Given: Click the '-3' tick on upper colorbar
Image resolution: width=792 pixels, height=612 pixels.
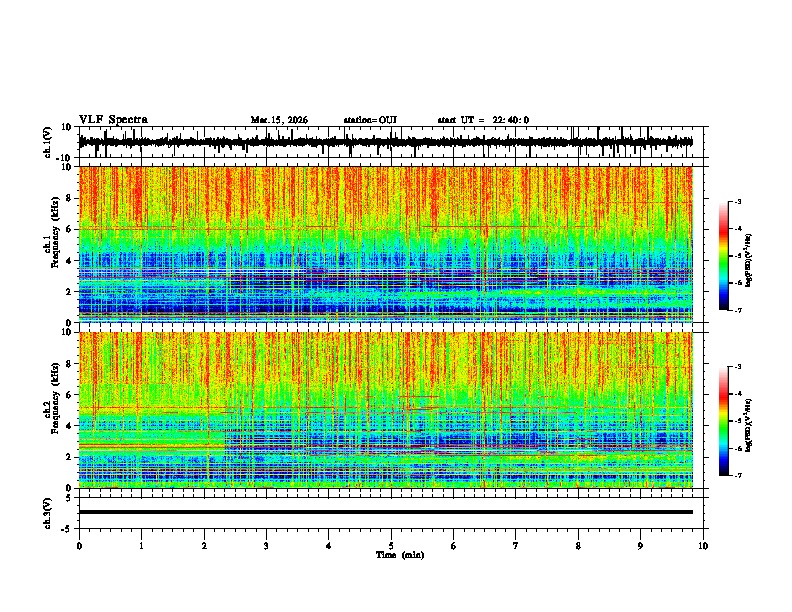Looking at the screenshot, I should click(738, 201).
